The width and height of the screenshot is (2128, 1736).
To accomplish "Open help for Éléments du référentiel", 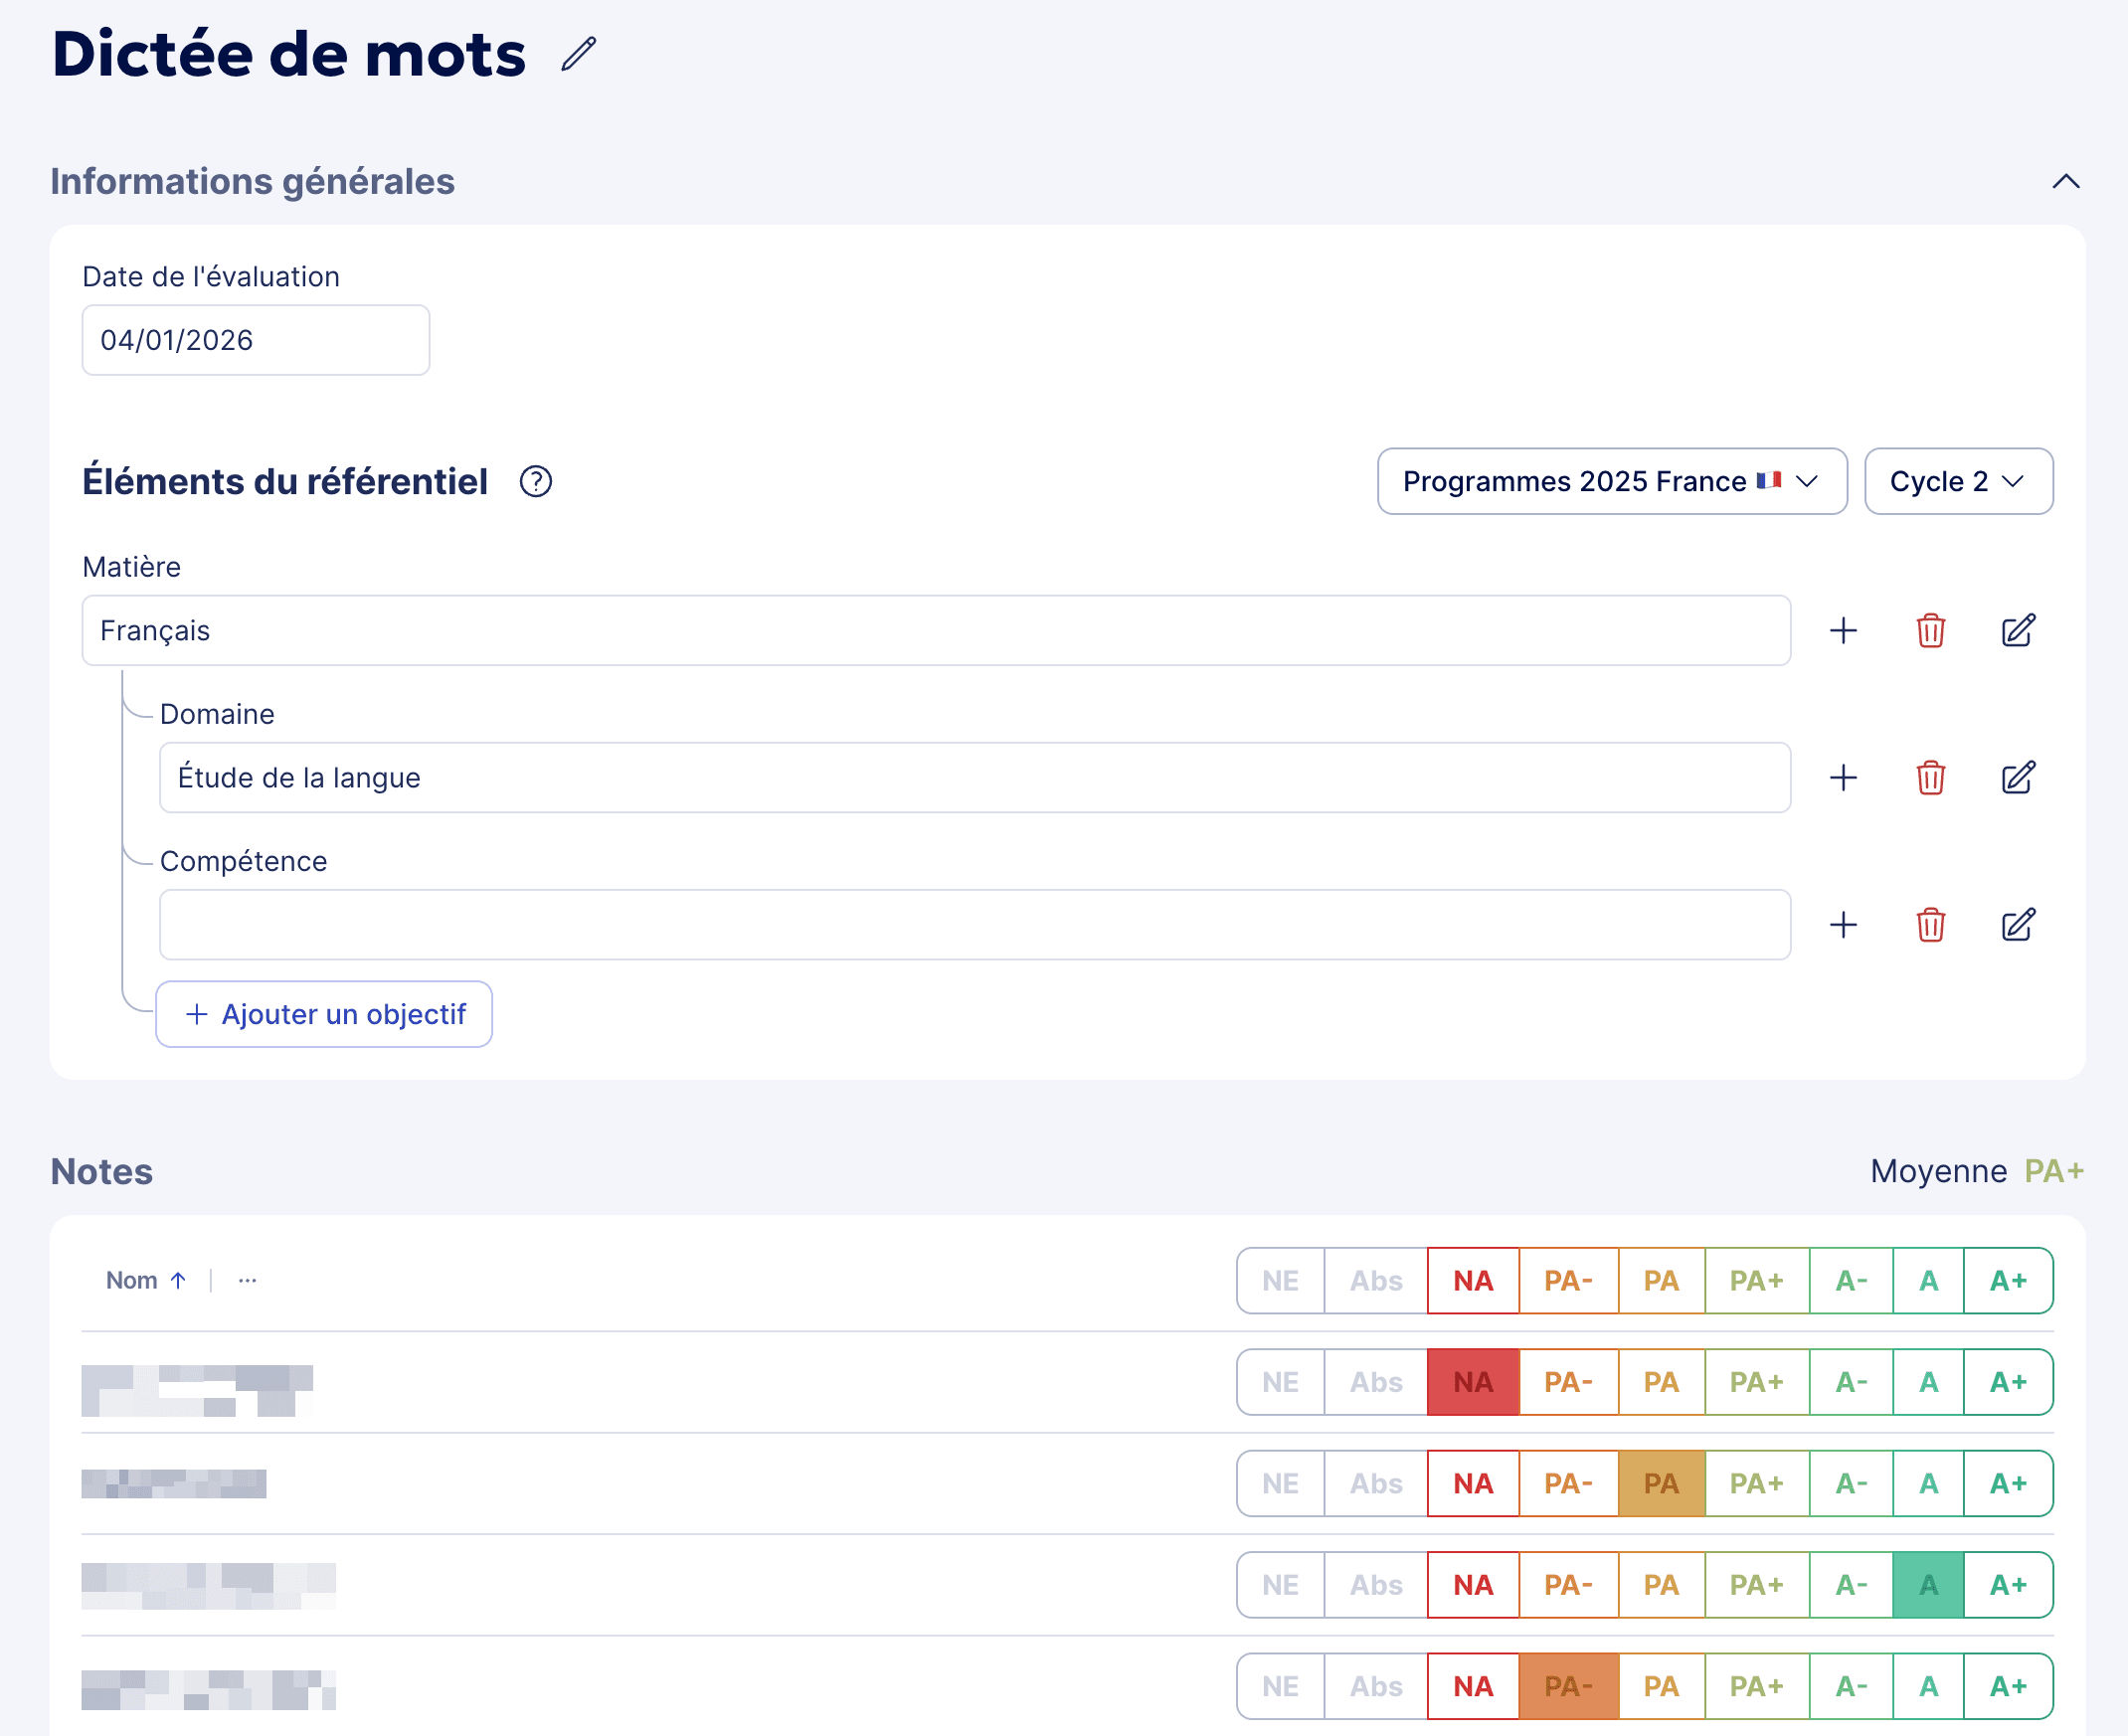I will pyautogui.click(x=536, y=482).
